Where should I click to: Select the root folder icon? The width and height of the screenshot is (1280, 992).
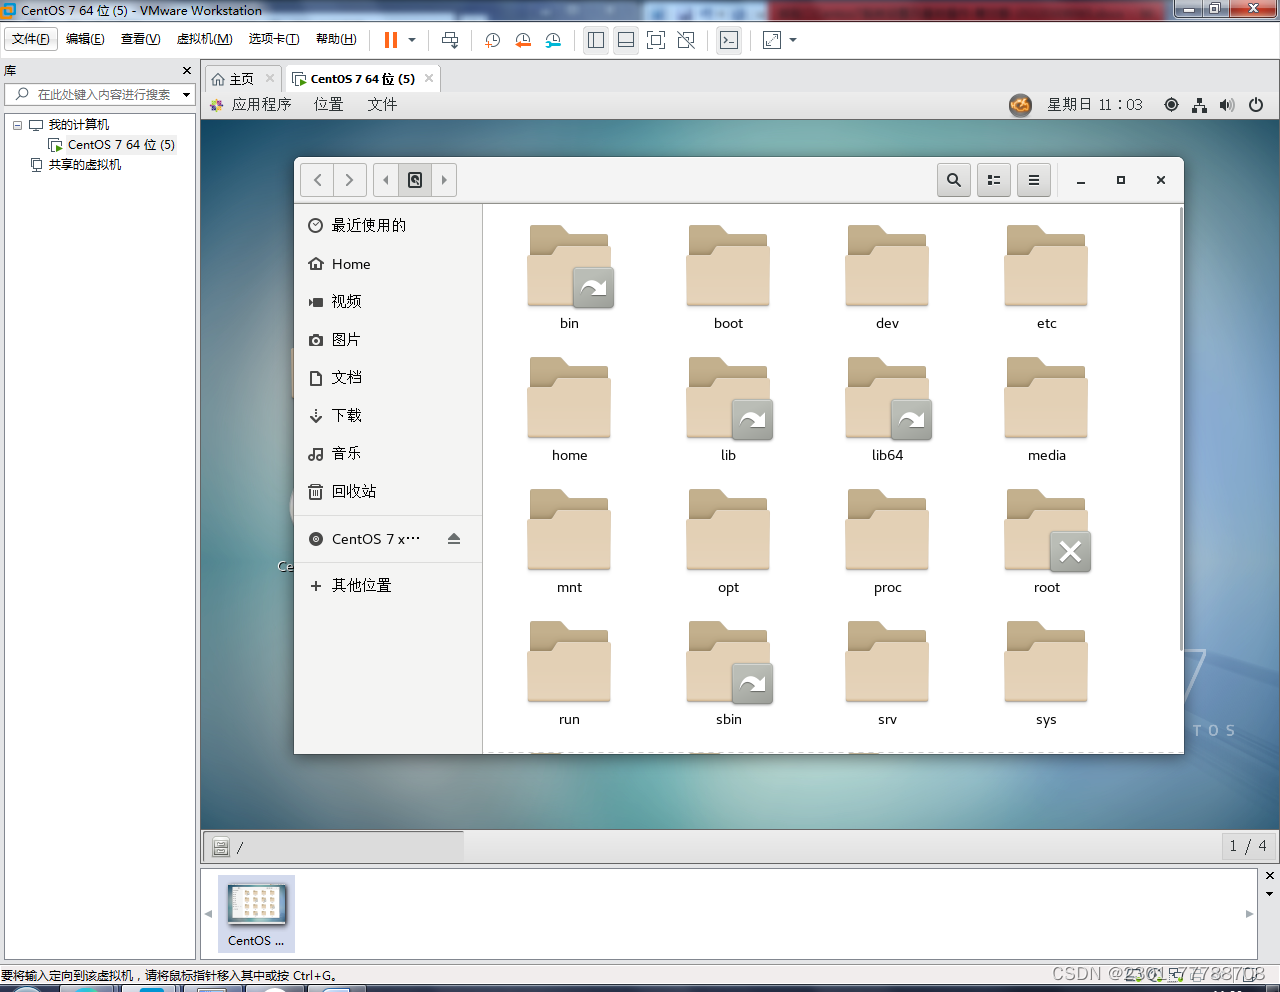1046,530
